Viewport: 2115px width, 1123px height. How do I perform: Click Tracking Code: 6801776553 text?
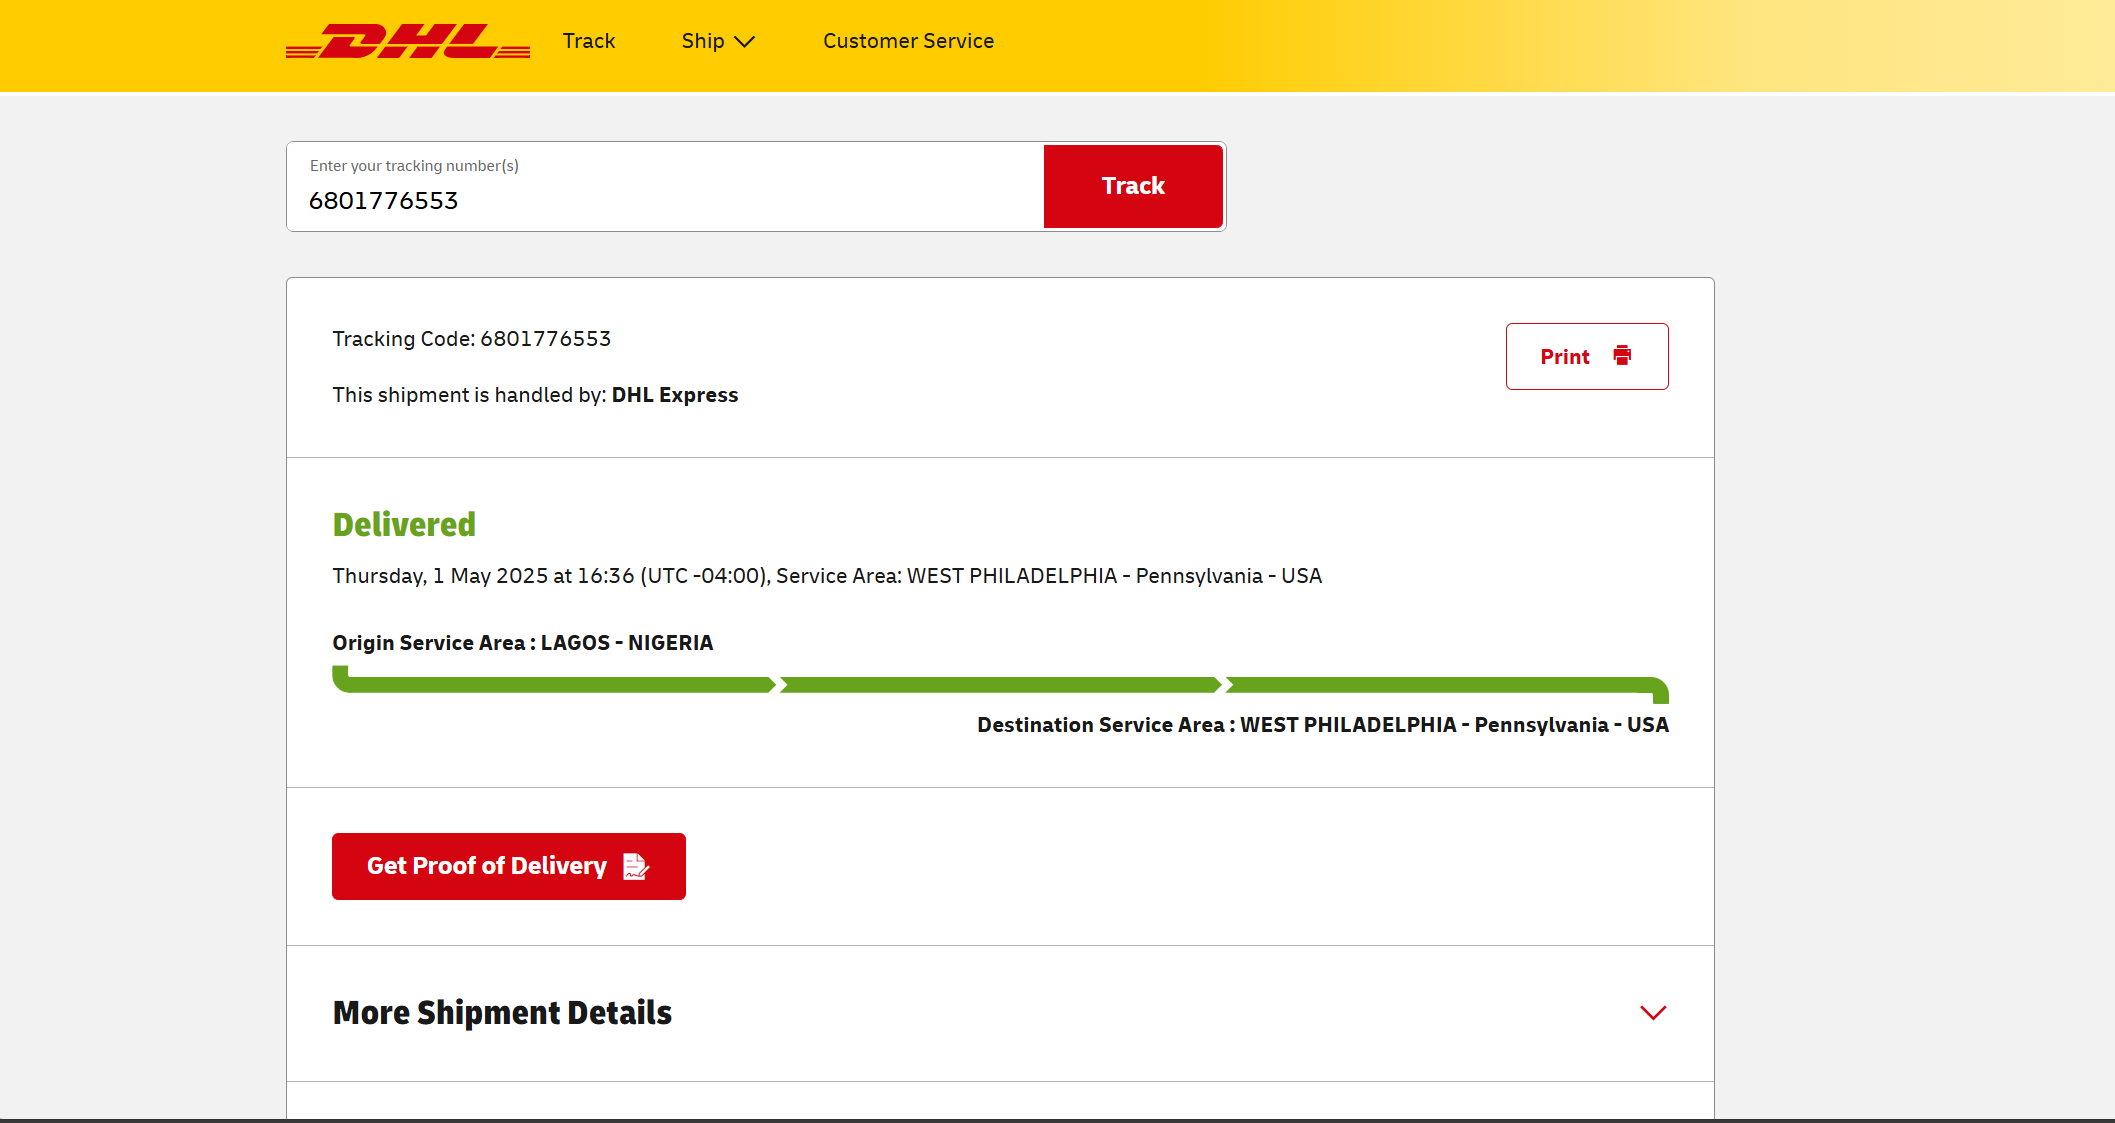pyautogui.click(x=472, y=339)
